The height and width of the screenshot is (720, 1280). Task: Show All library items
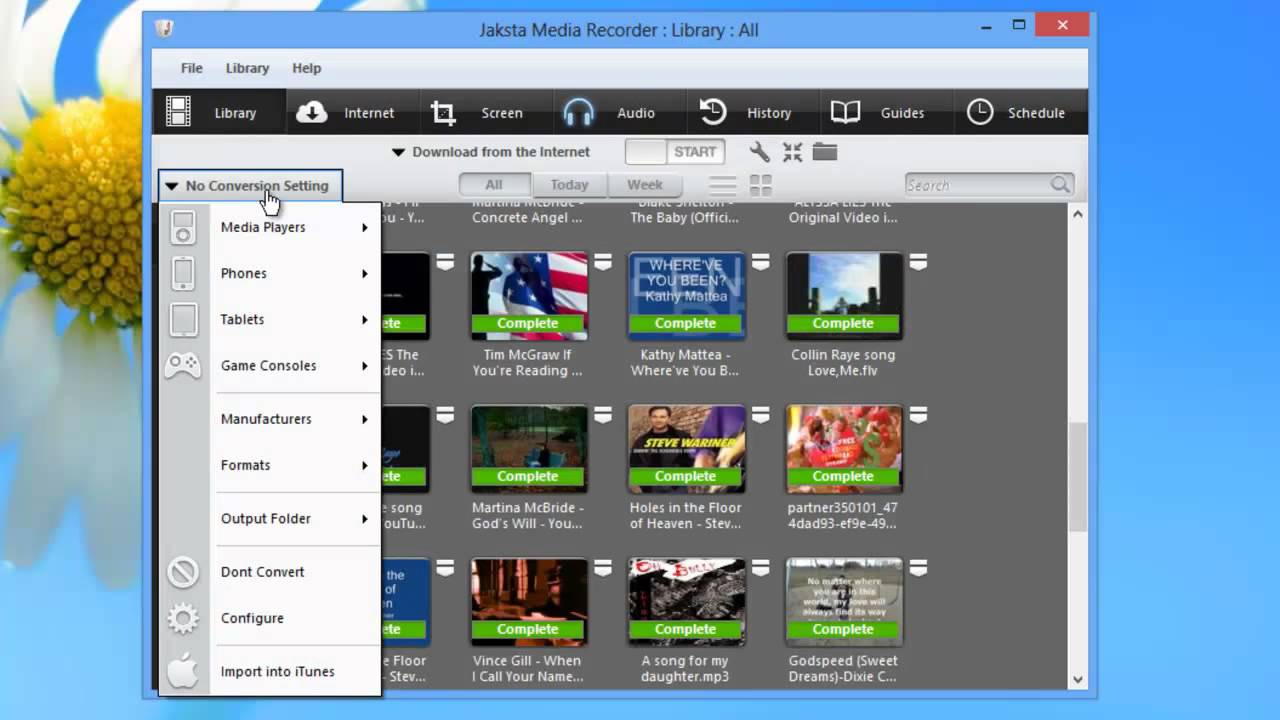coord(494,185)
